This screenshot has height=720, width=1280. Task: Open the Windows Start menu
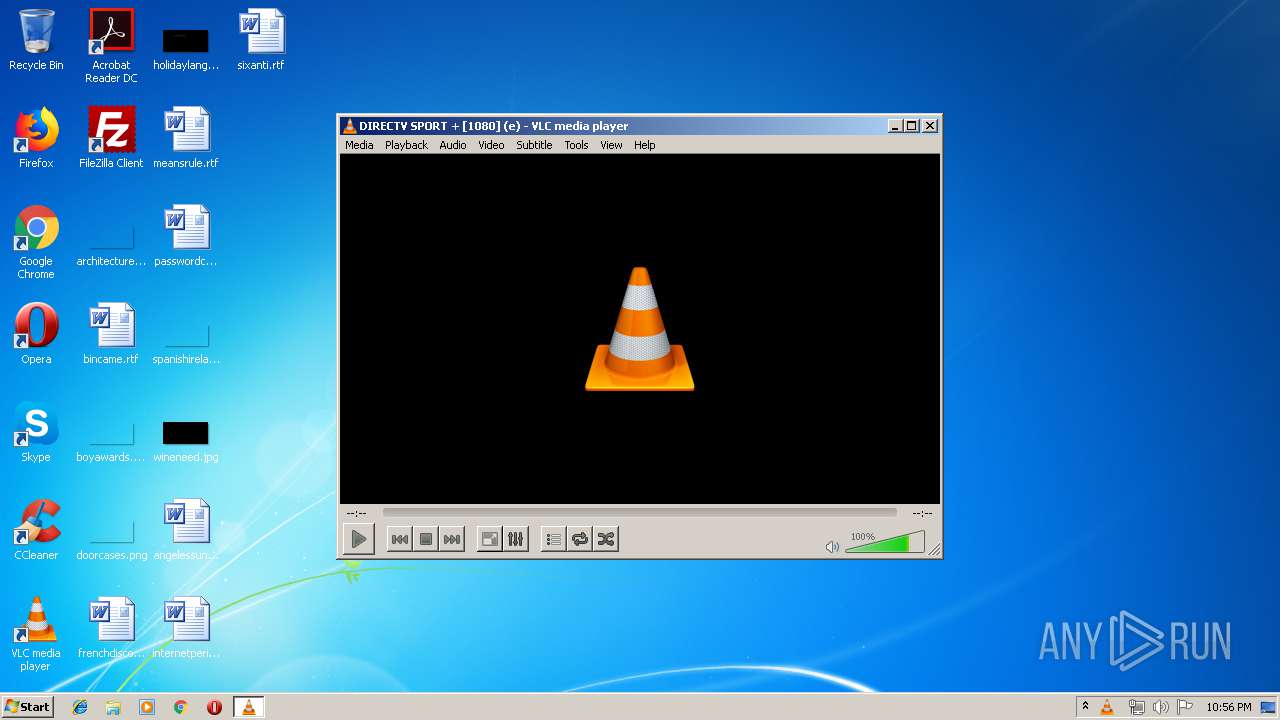27,707
